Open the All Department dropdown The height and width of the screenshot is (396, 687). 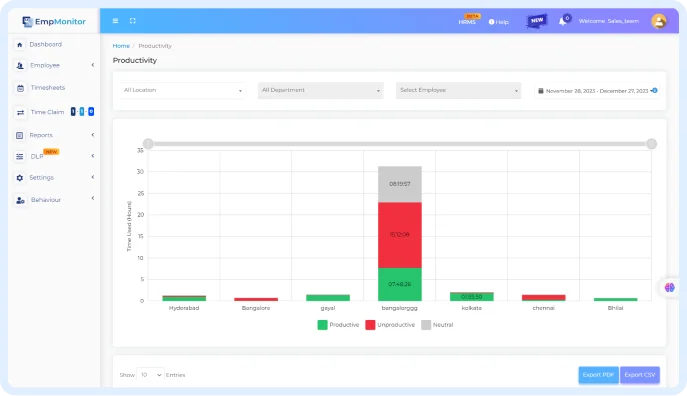(x=321, y=90)
